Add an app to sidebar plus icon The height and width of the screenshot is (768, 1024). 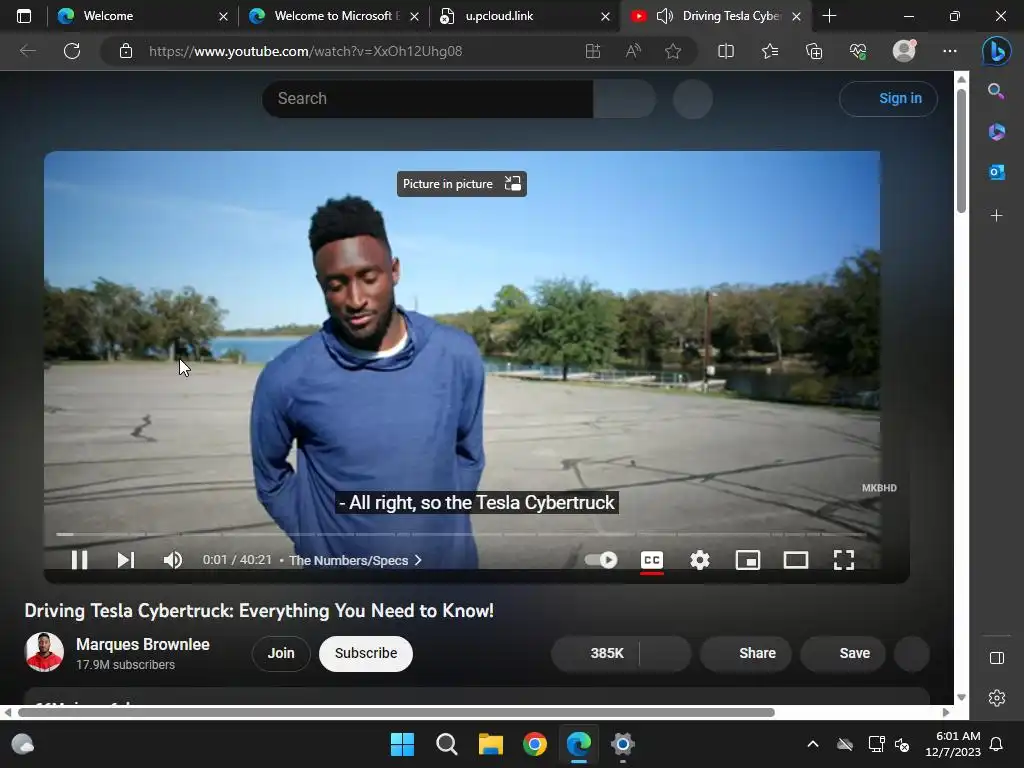pos(996,216)
